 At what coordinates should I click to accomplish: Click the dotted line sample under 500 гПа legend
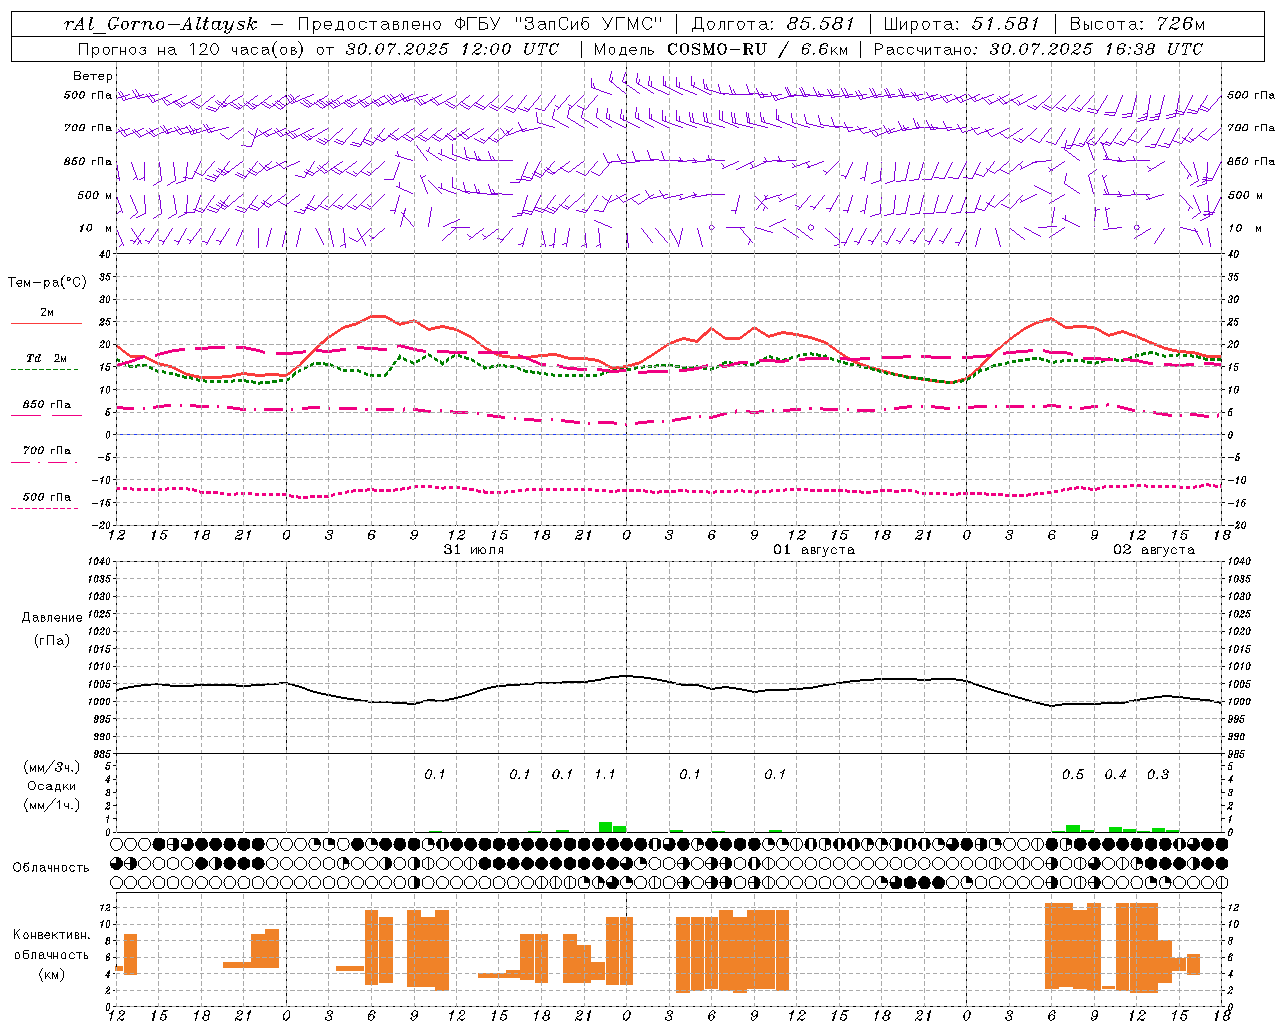[x=44, y=508]
